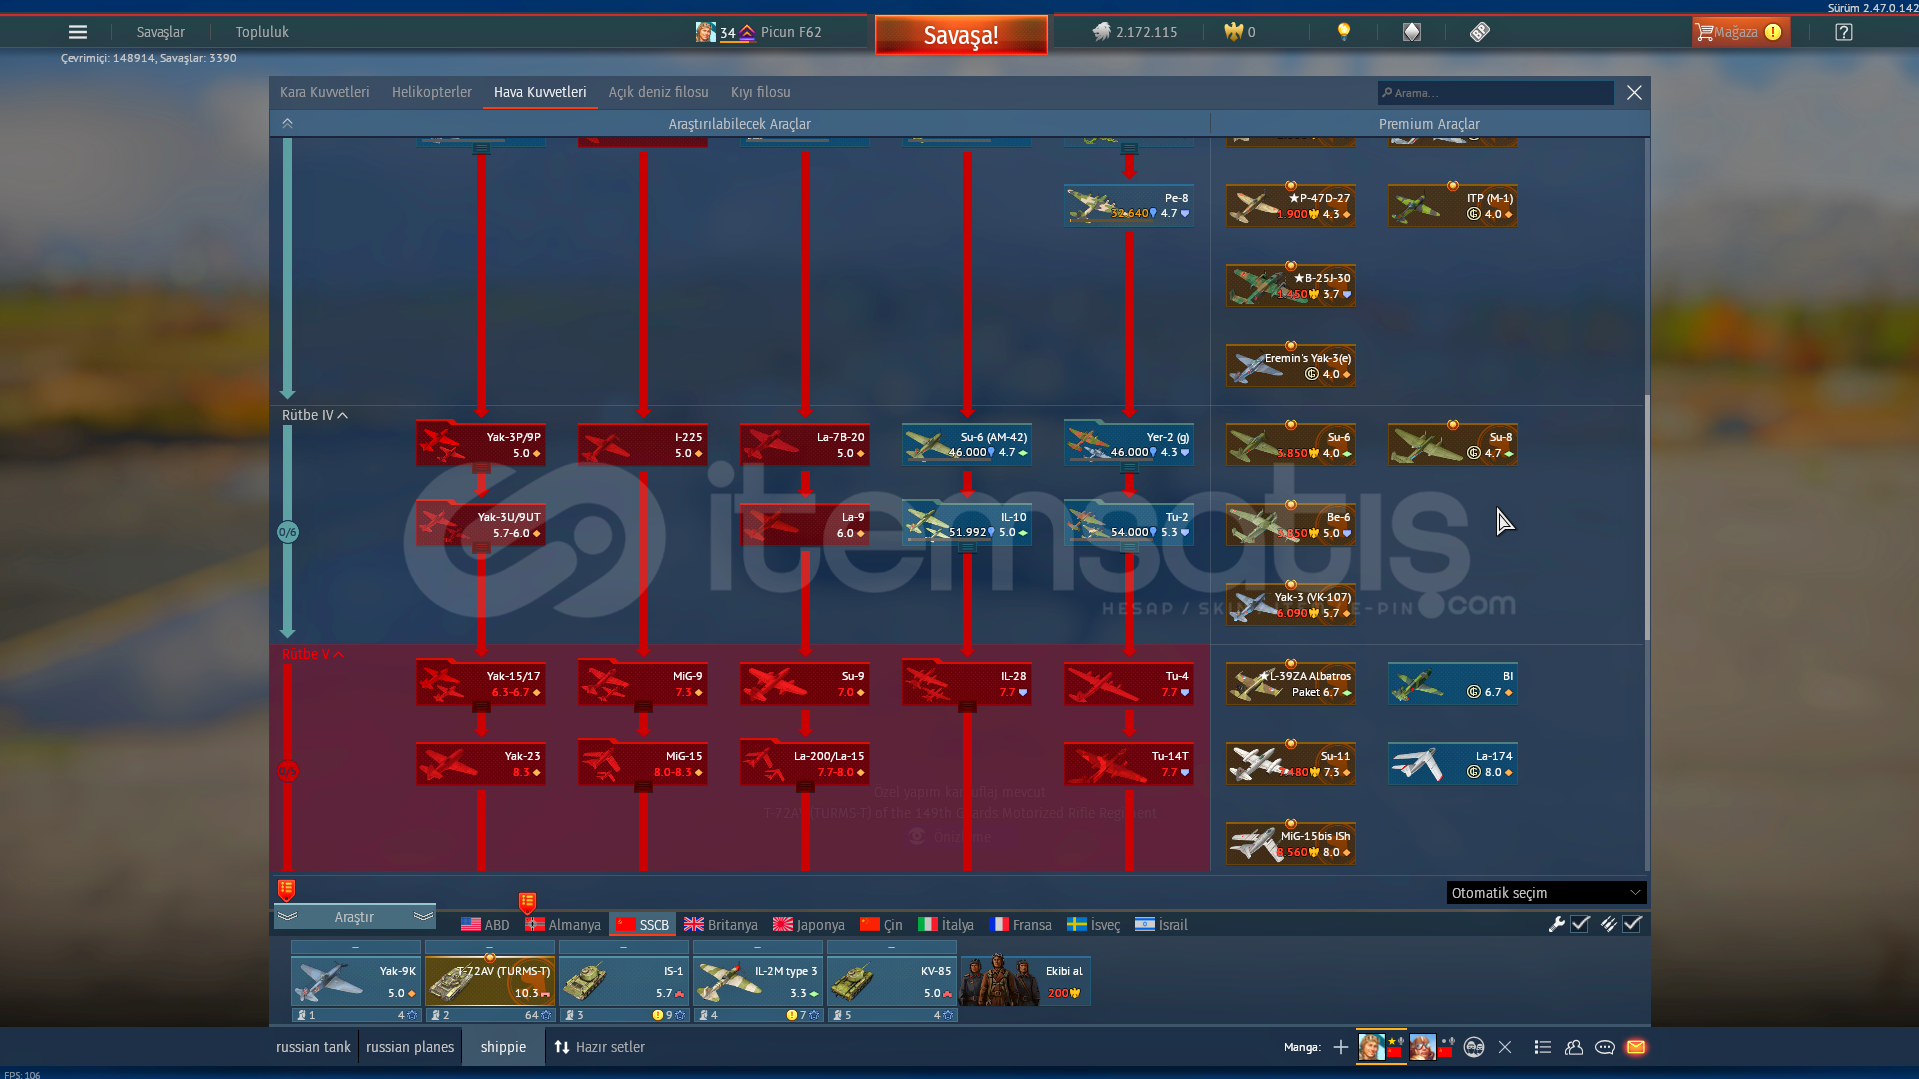This screenshot has width=1919, height=1079.
Task: Select the premium ITP (M-1)
Action: [x=1453, y=205]
